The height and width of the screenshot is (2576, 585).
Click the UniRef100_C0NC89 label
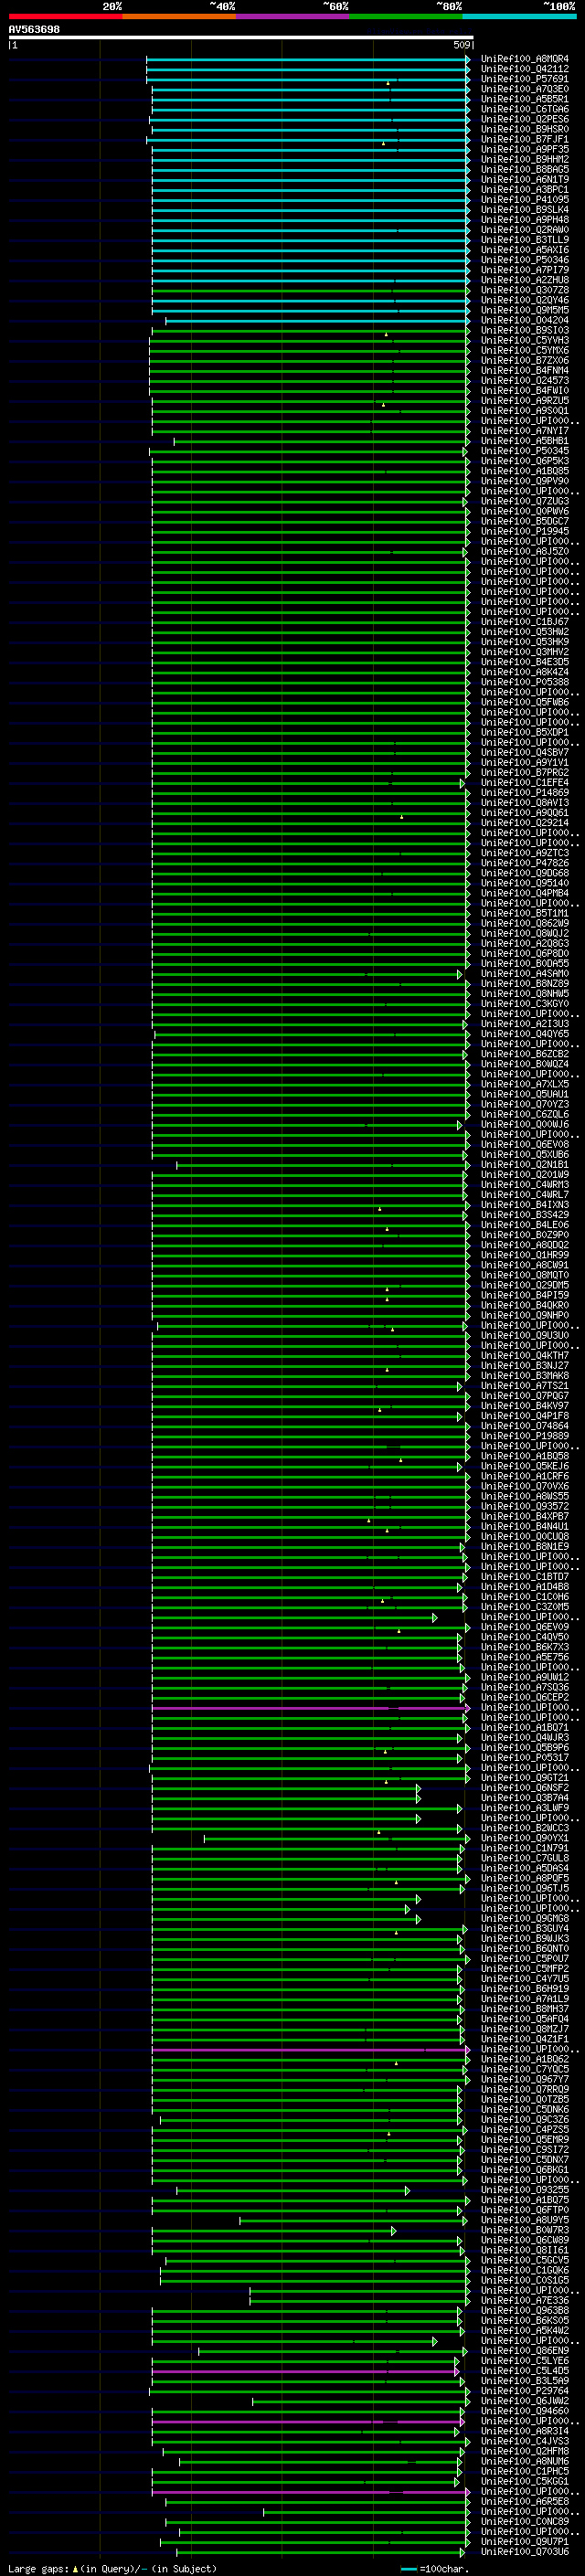[524, 2521]
